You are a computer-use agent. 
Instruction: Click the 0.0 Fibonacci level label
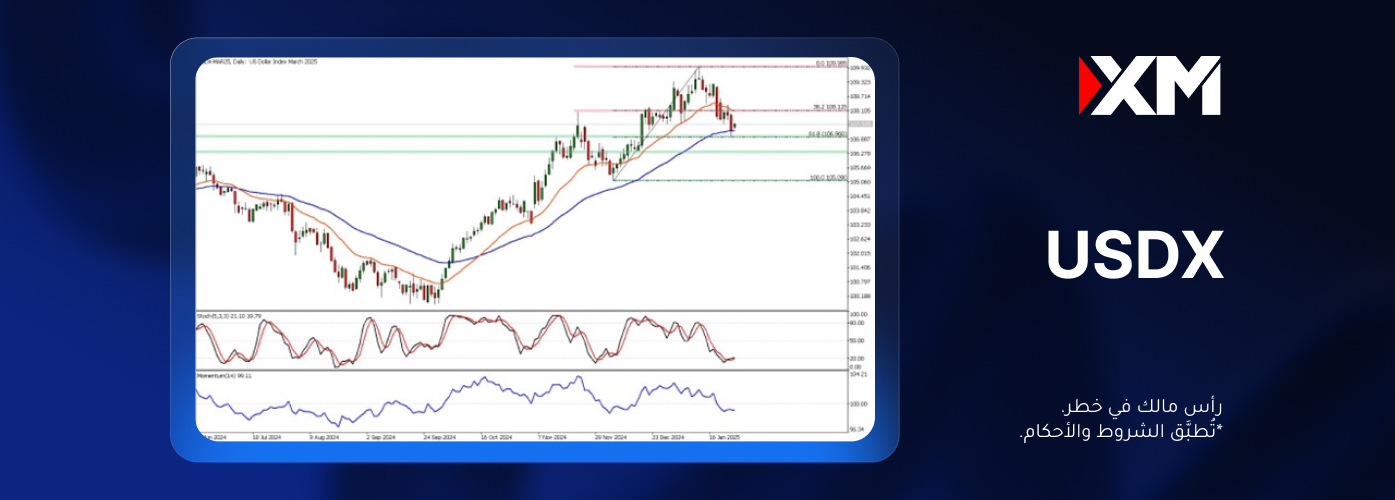point(831,63)
